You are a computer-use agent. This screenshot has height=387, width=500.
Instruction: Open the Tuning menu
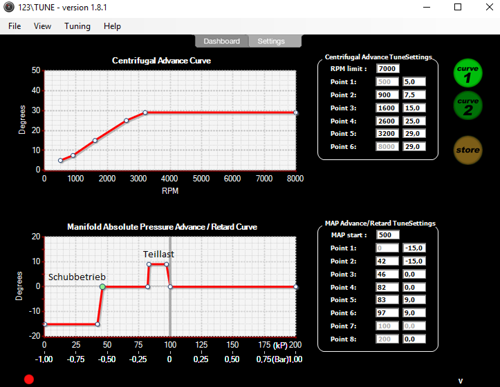coord(77,26)
